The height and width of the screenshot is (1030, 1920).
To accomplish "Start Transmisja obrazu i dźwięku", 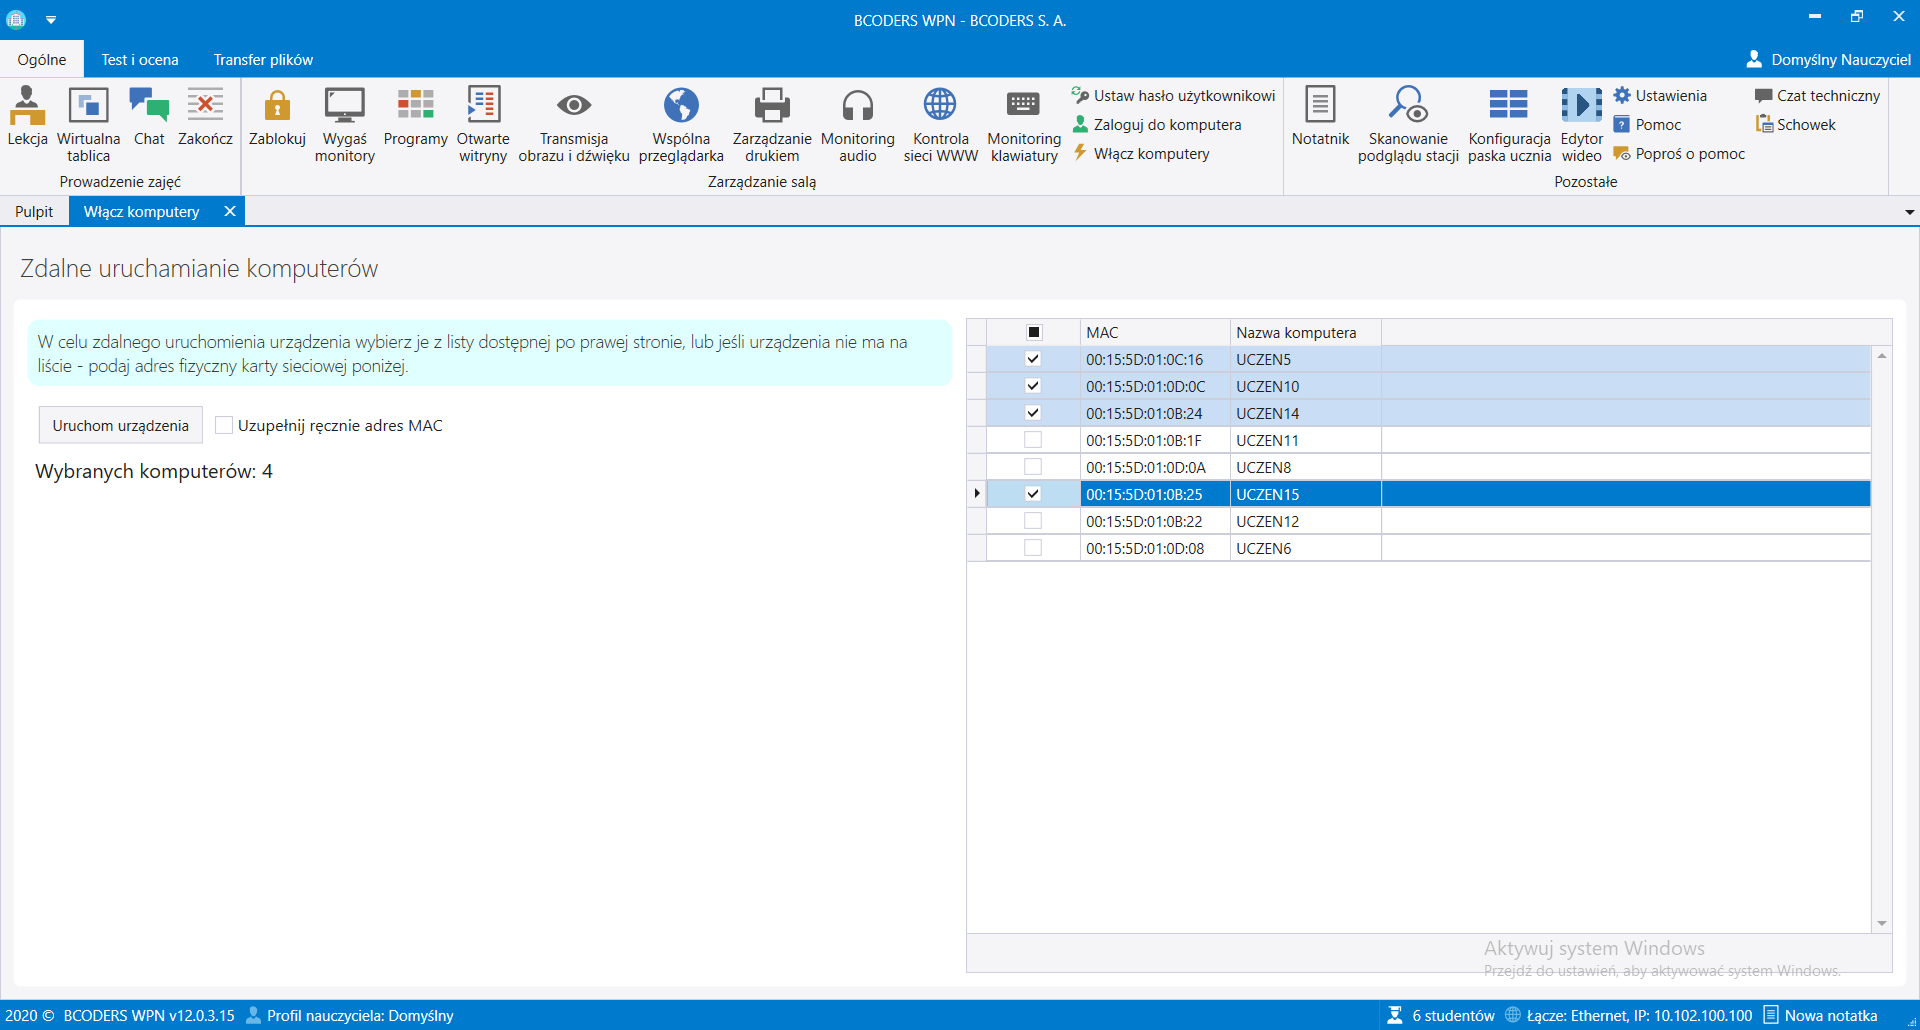I will (574, 125).
